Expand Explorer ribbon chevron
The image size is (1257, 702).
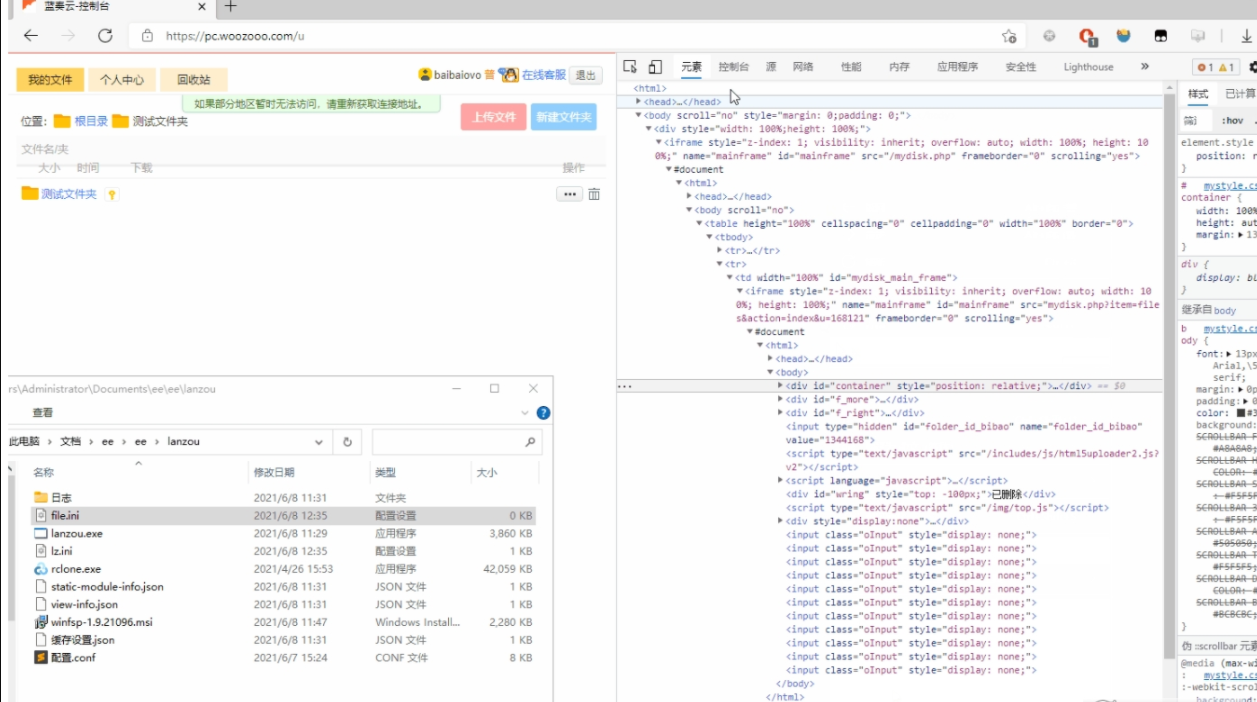(x=525, y=412)
